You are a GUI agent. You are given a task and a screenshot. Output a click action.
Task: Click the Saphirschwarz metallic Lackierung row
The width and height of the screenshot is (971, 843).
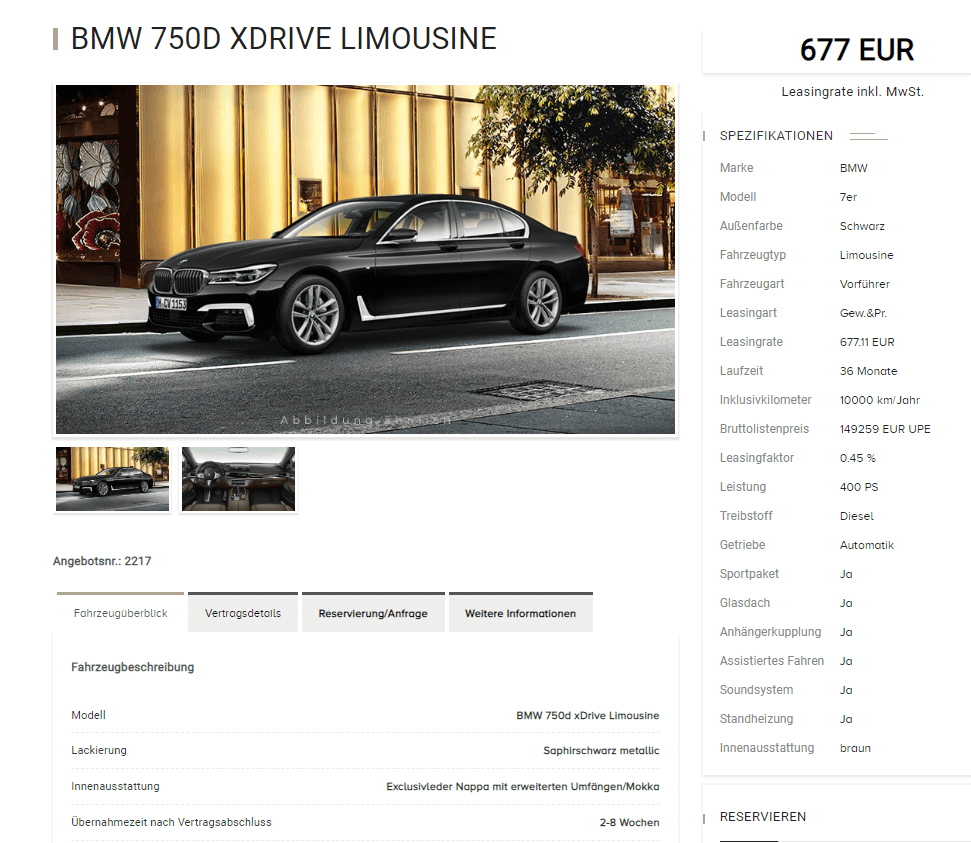coord(365,750)
